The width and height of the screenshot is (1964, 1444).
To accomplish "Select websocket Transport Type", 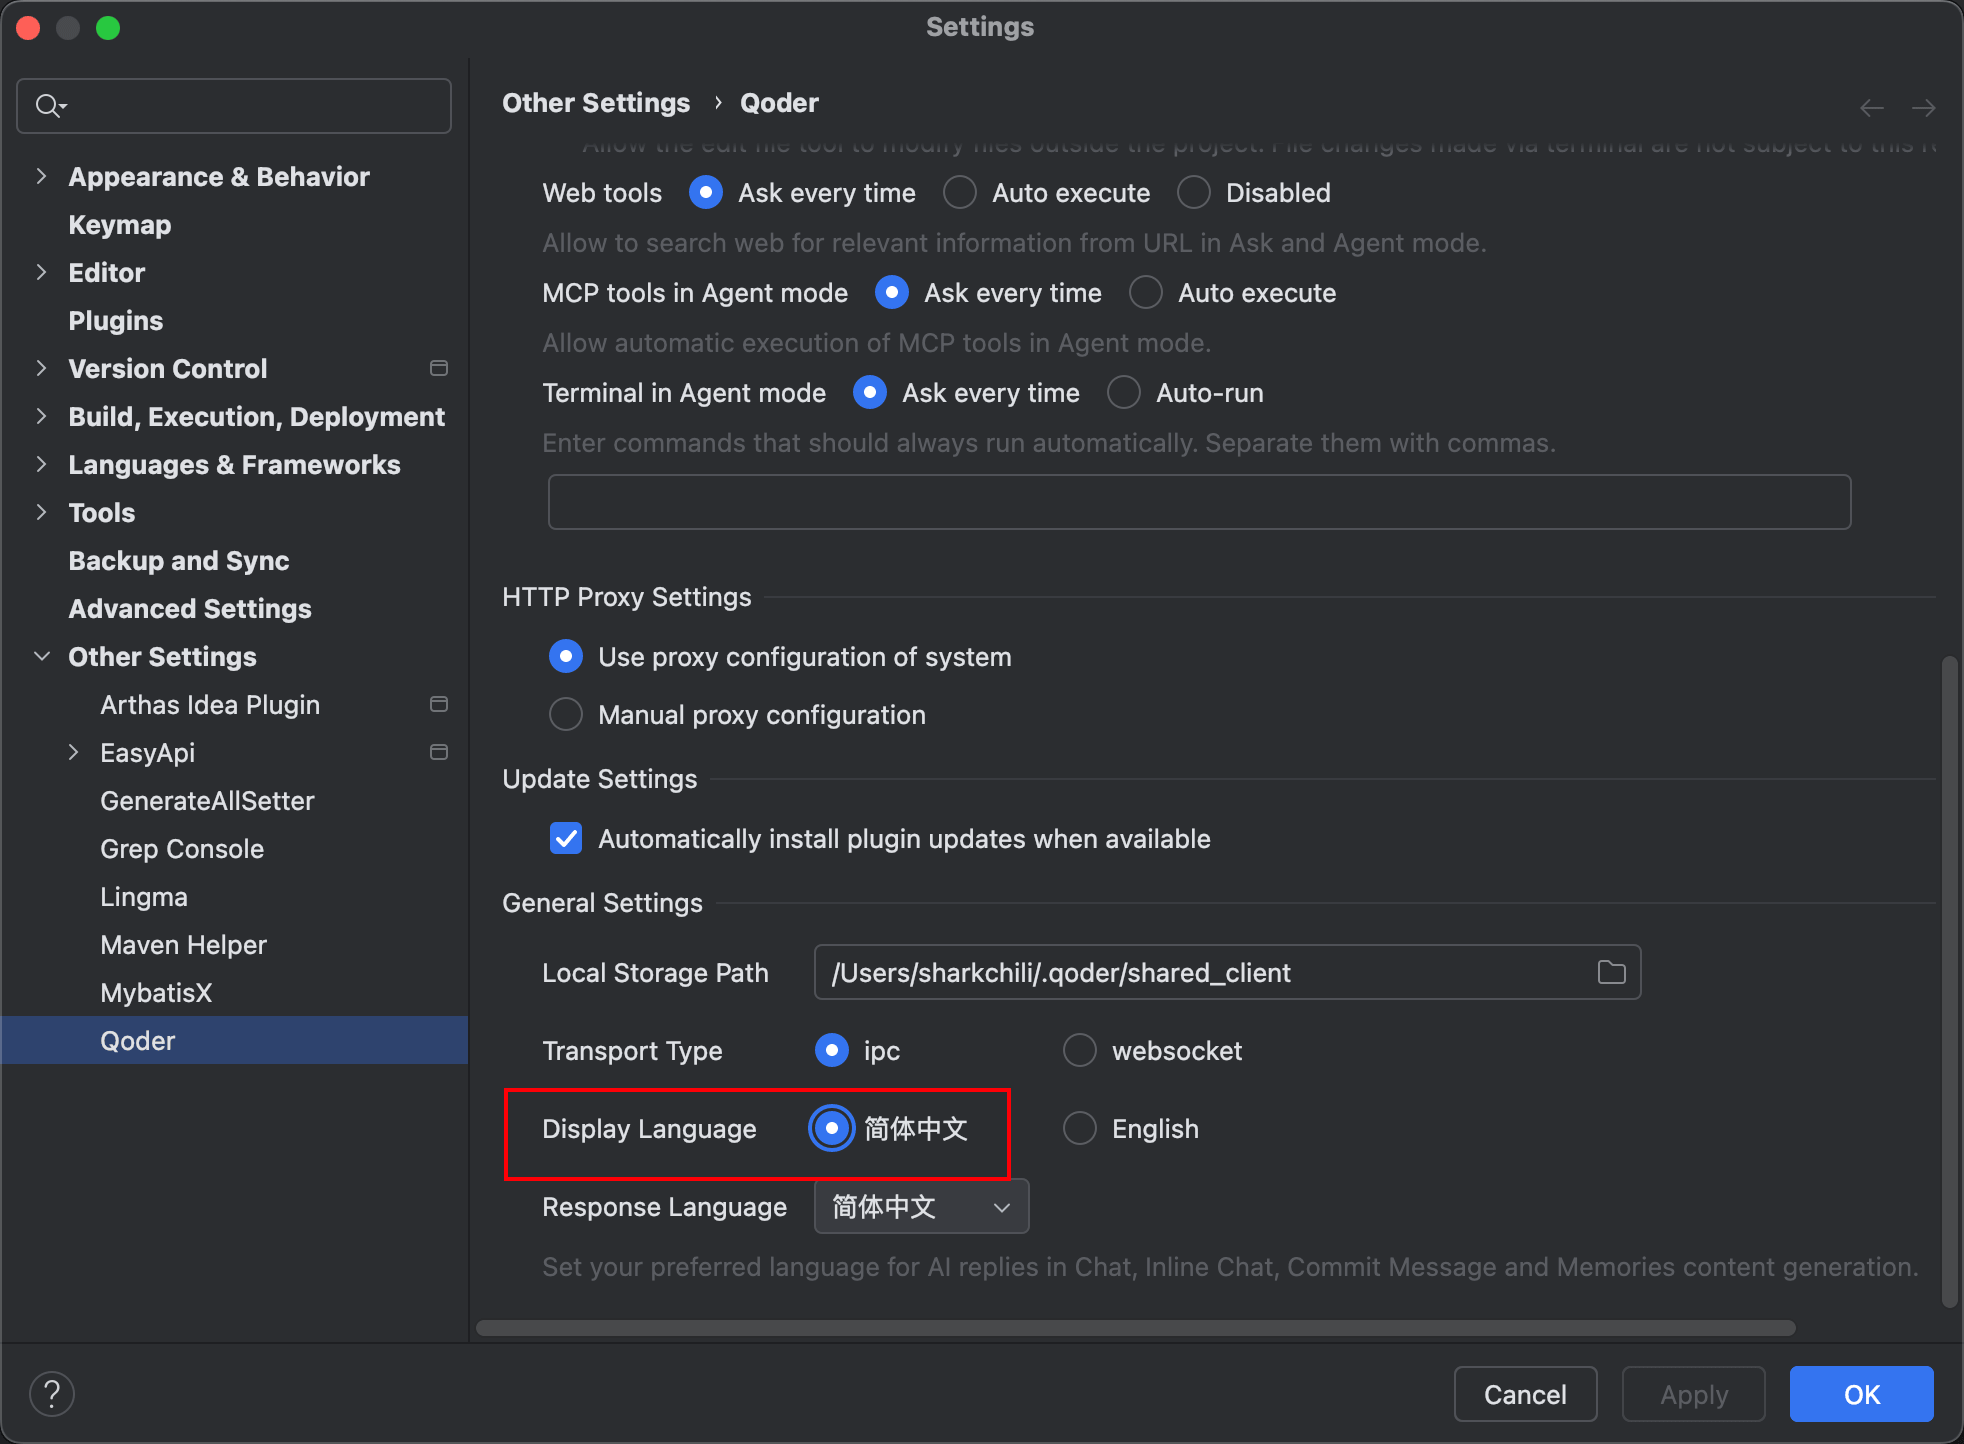I will point(1080,1050).
